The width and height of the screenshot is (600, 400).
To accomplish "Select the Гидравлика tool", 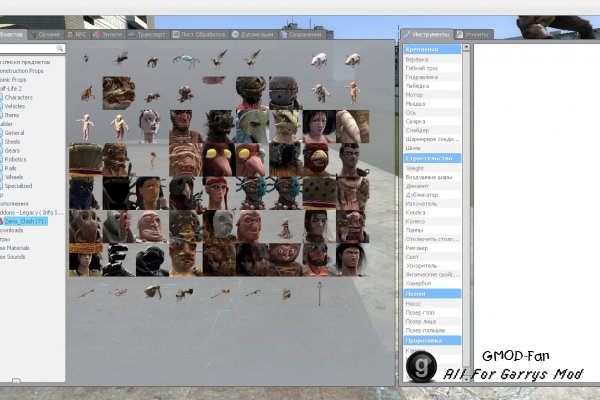I will [x=432, y=77].
